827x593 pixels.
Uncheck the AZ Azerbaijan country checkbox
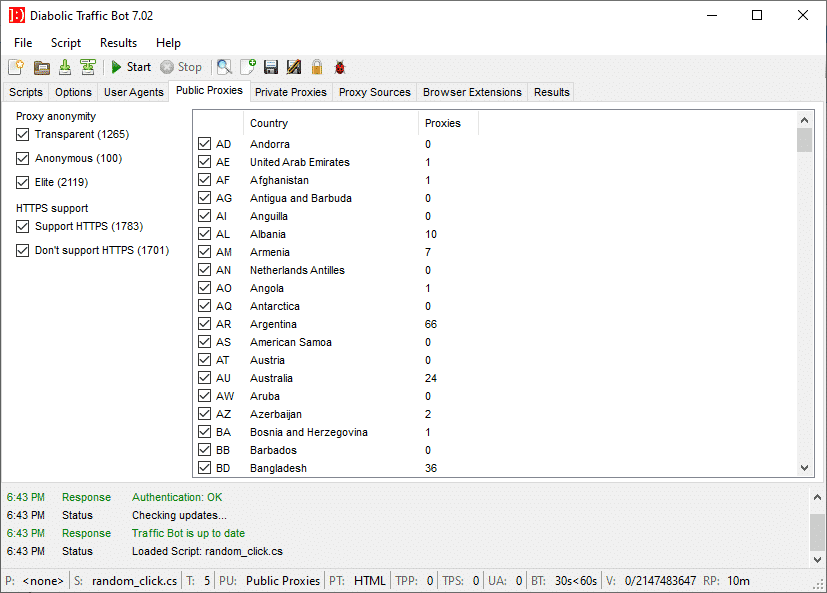[x=205, y=413]
